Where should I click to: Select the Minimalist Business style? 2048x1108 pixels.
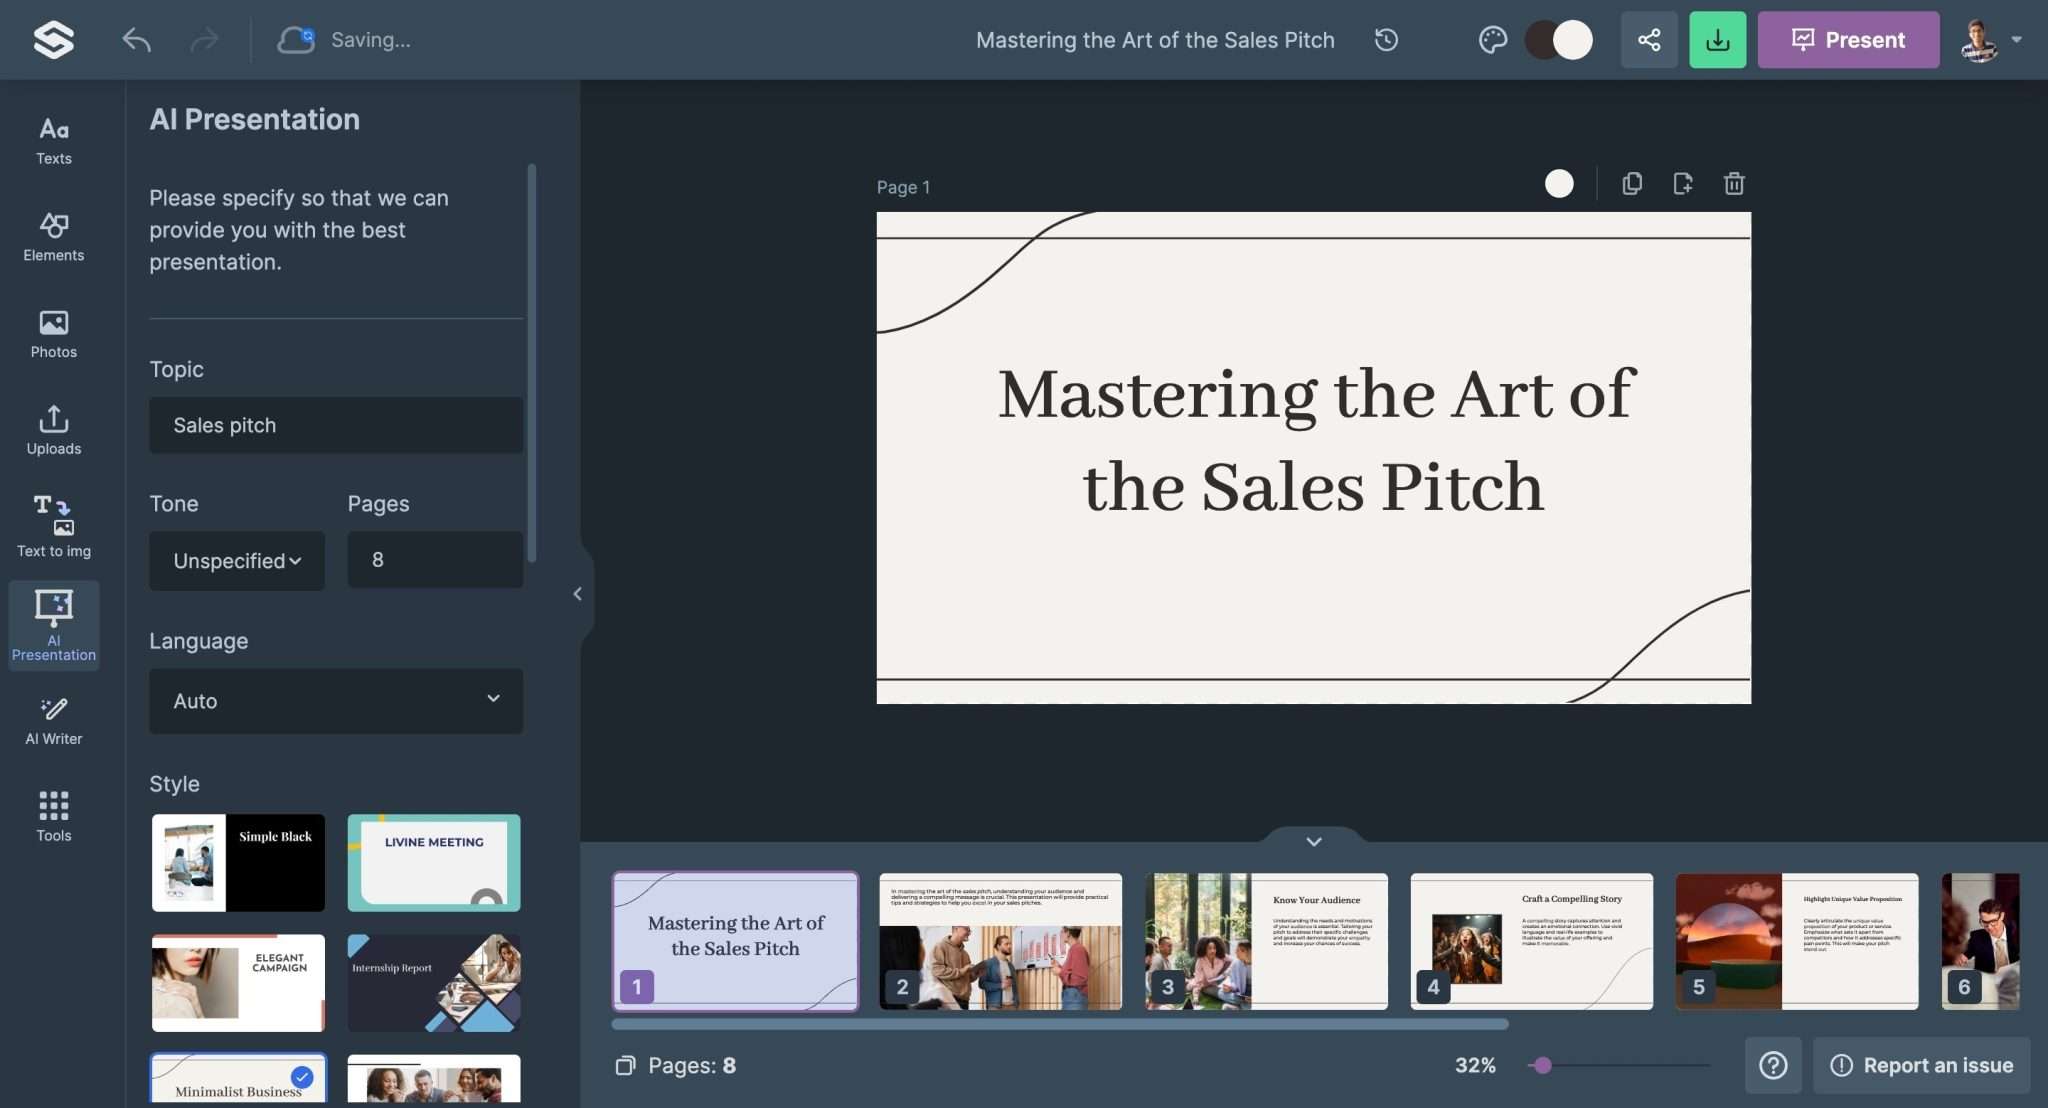tap(238, 1079)
